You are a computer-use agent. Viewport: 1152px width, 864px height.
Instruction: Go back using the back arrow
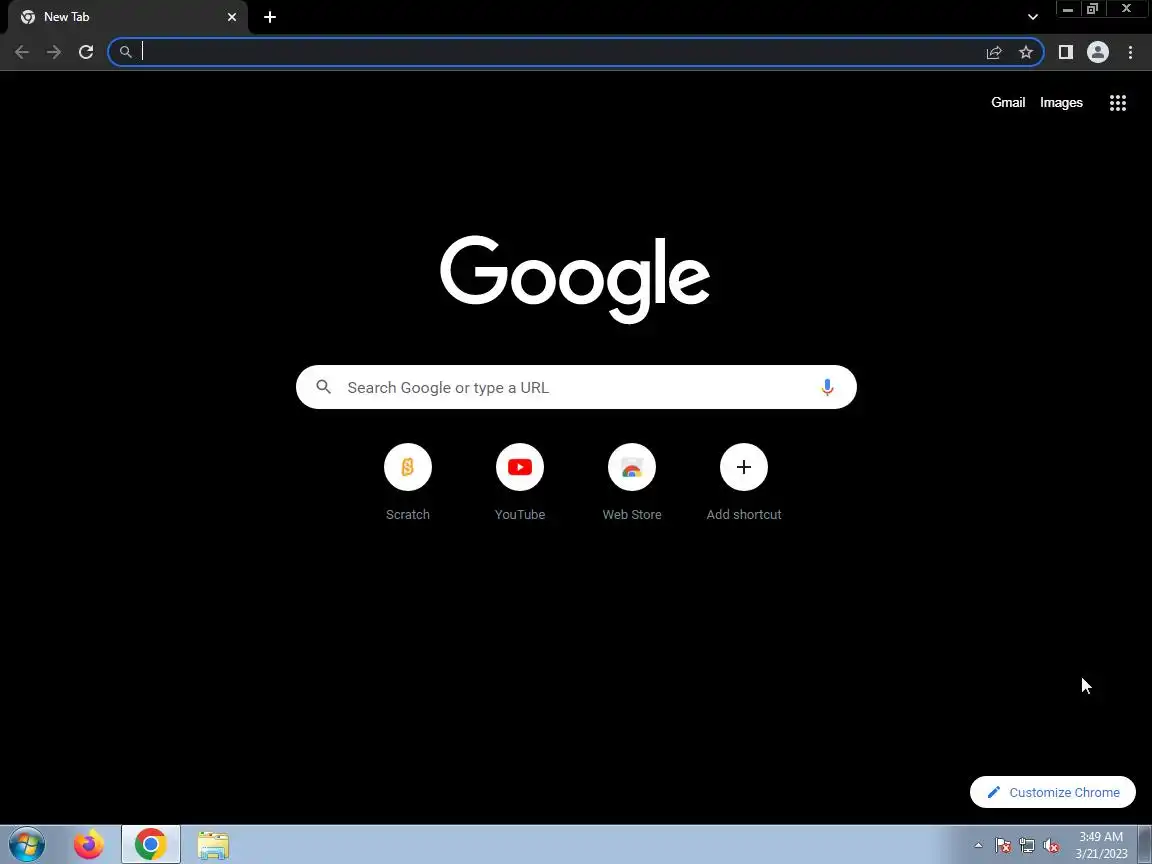click(x=22, y=52)
